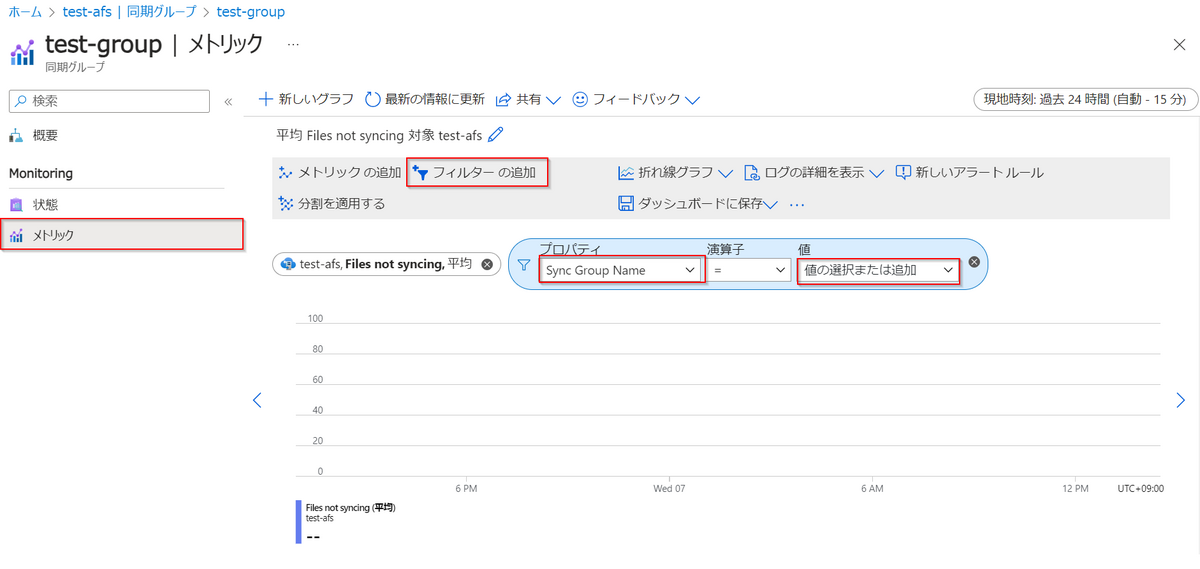The width and height of the screenshot is (1200, 569).
Task: Click the funnel icon in filter pill
Action: (x=523, y=267)
